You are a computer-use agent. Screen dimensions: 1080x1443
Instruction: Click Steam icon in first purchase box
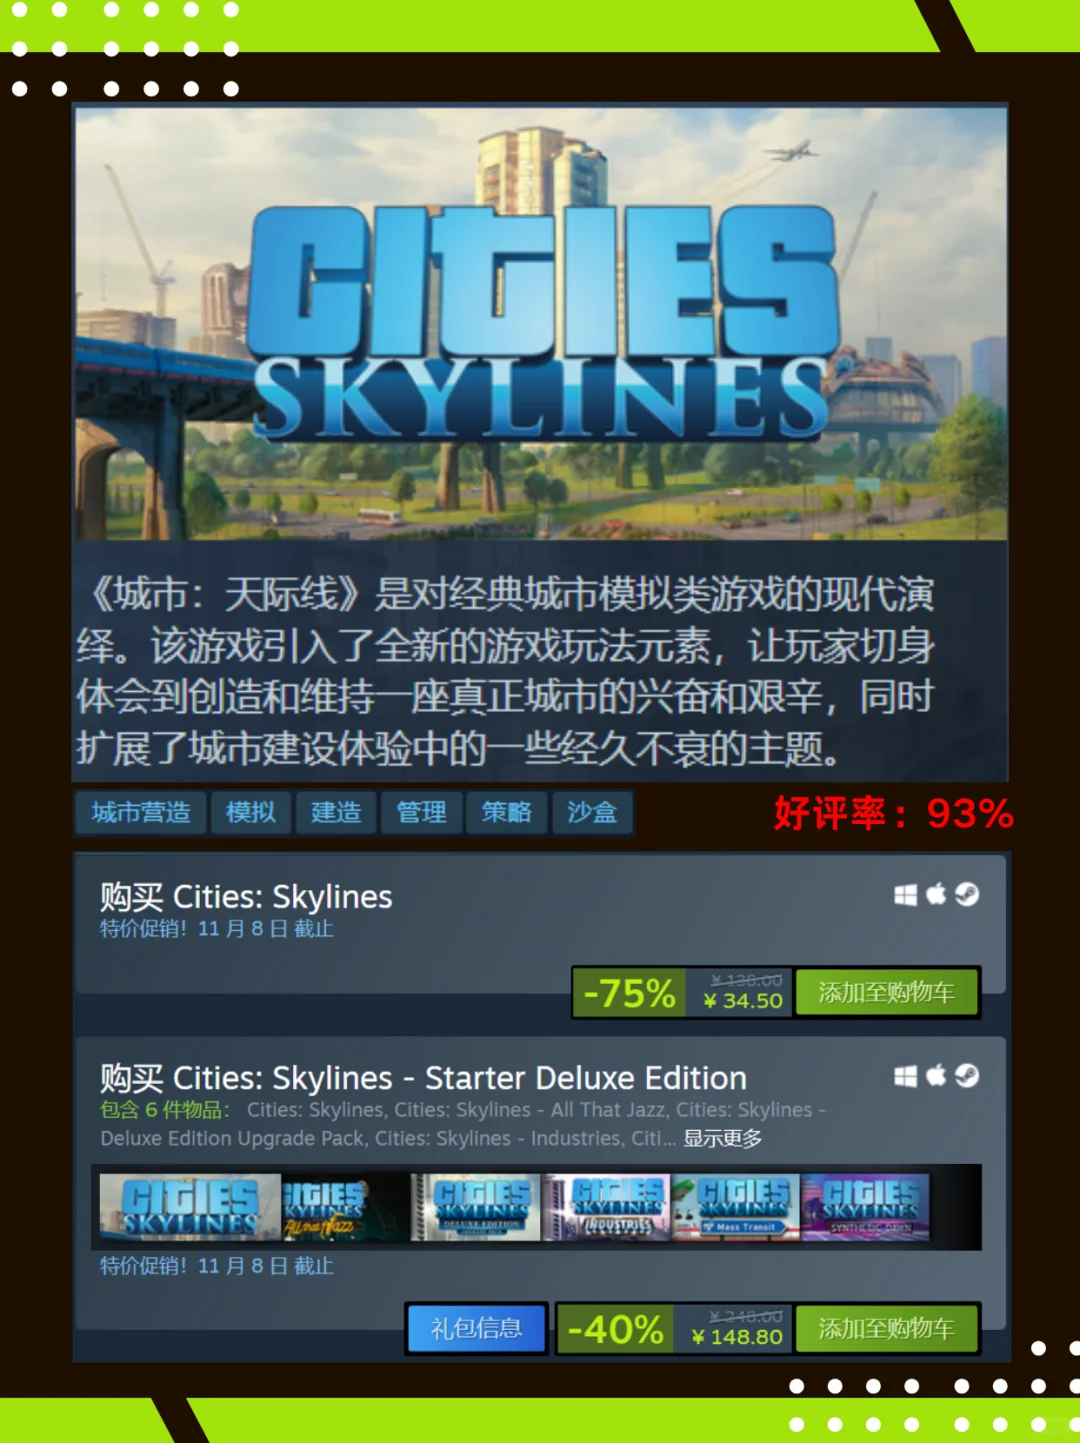[966, 894]
